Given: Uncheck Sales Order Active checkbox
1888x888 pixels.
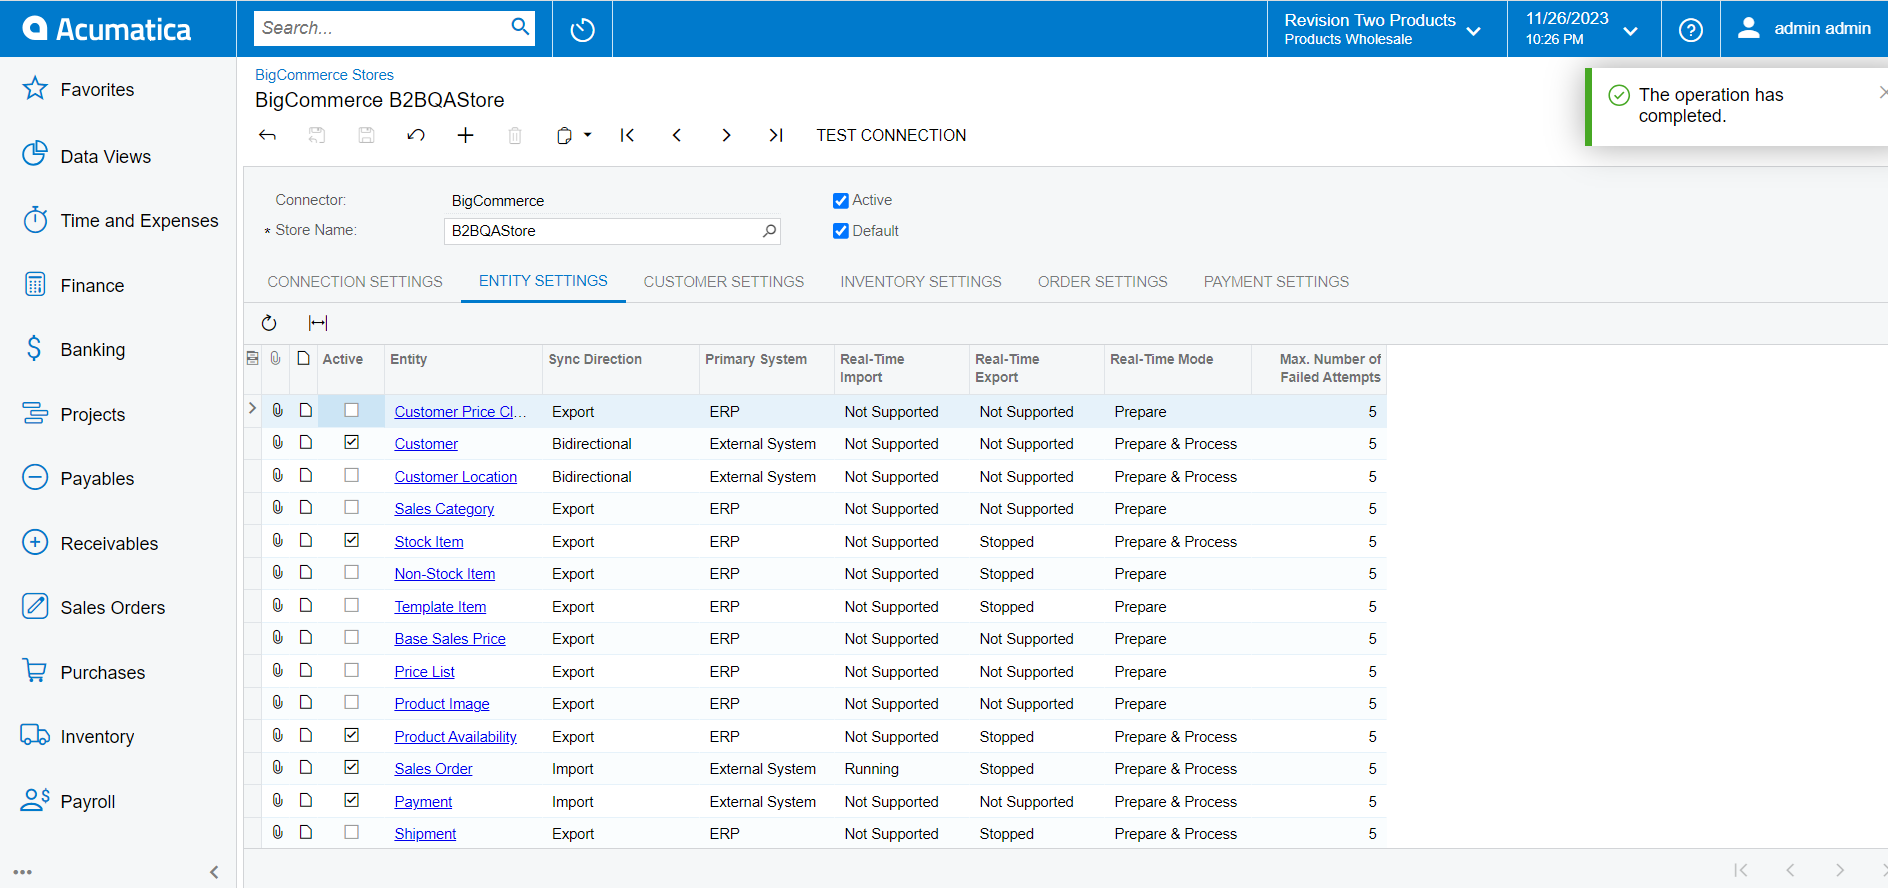Looking at the screenshot, I should tap(351, 767).
